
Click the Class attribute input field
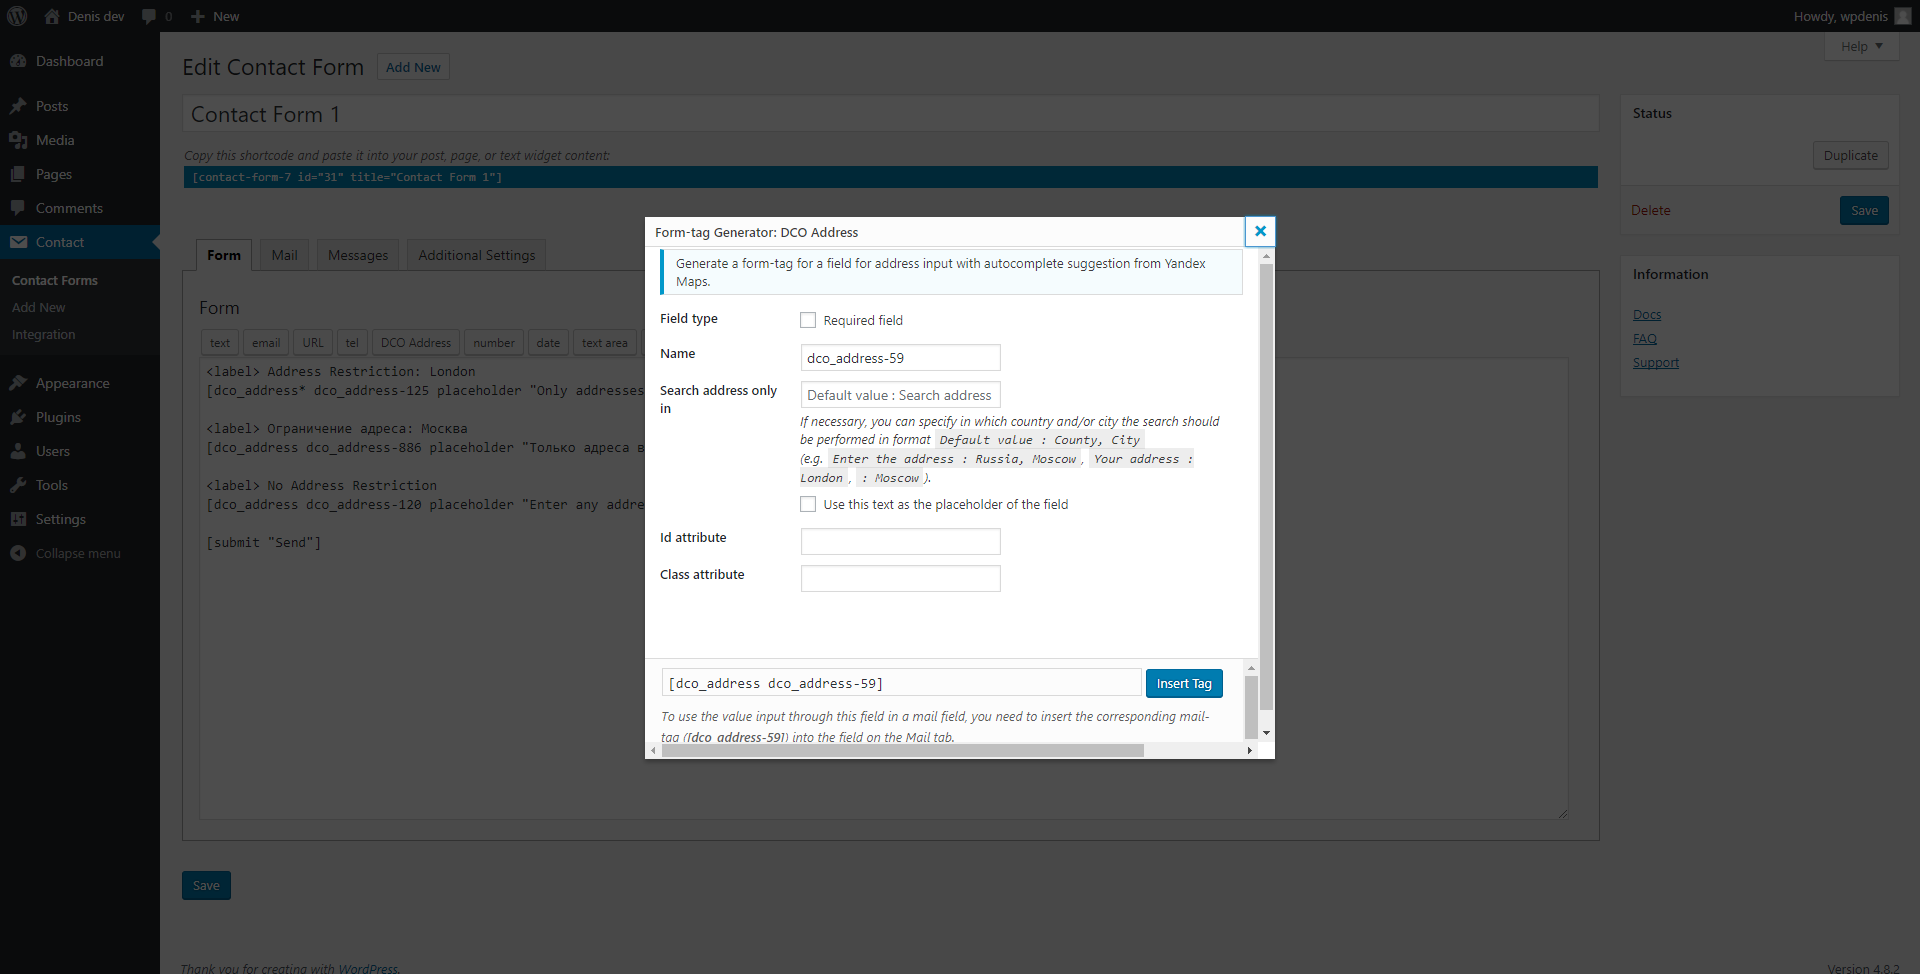pos(900,578)
